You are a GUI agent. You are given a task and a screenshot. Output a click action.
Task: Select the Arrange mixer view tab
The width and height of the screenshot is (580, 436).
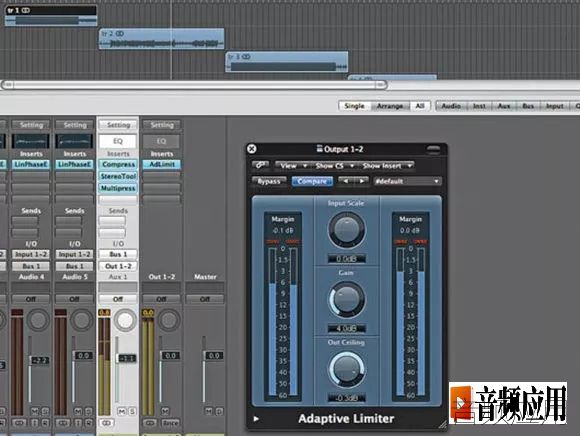(390, 106)
